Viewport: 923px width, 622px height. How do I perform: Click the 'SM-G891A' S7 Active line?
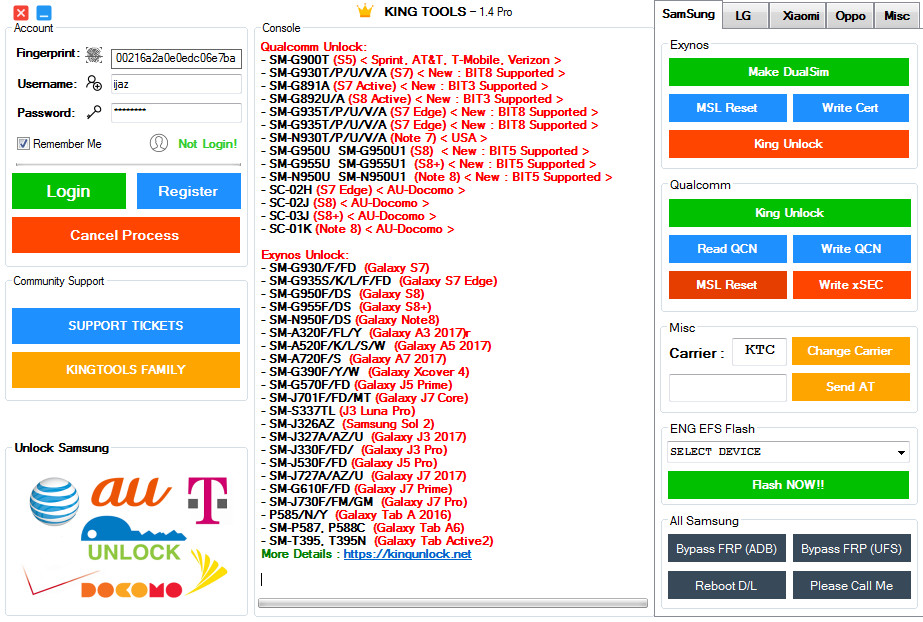pos(405,86)
